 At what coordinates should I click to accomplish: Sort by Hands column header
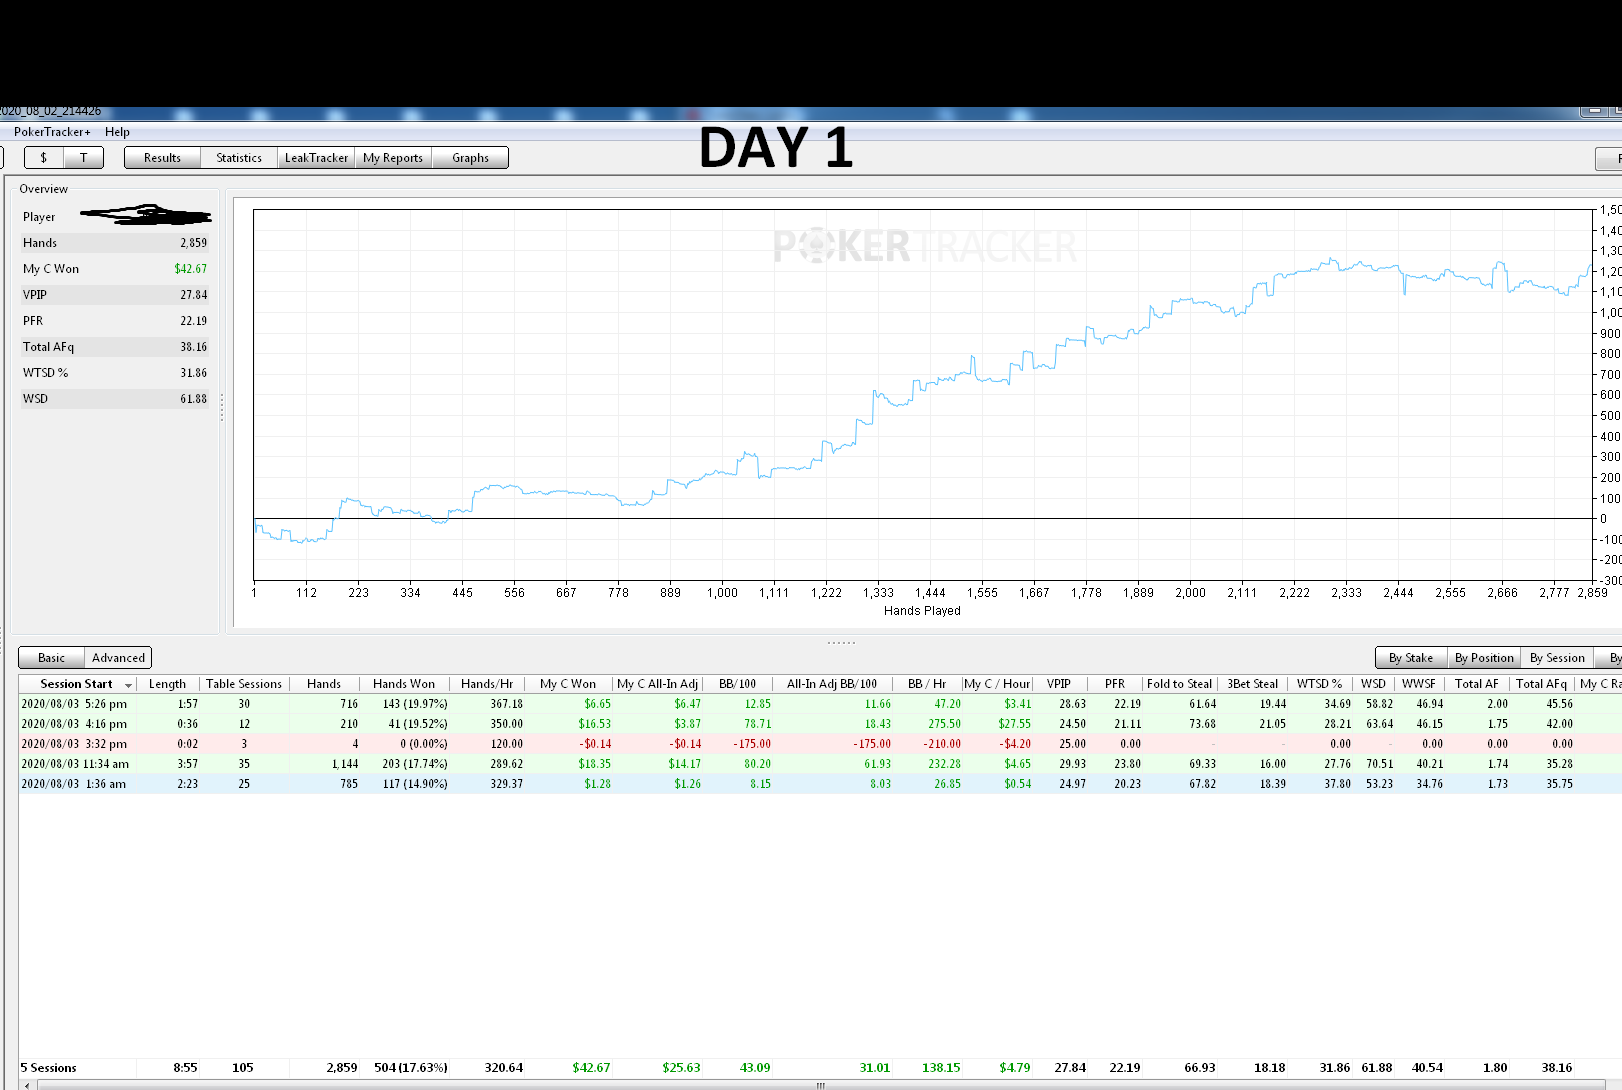(324, 684)
